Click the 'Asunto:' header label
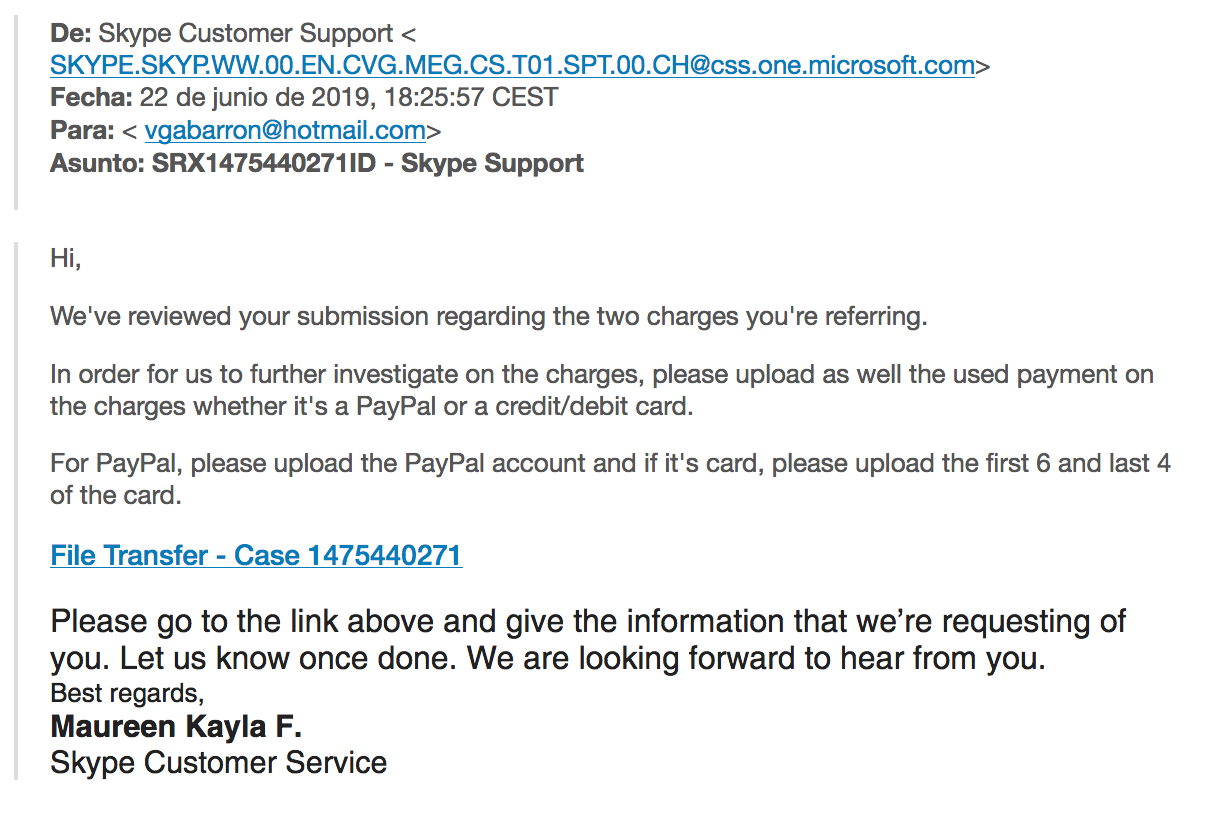 pos(97,163)
